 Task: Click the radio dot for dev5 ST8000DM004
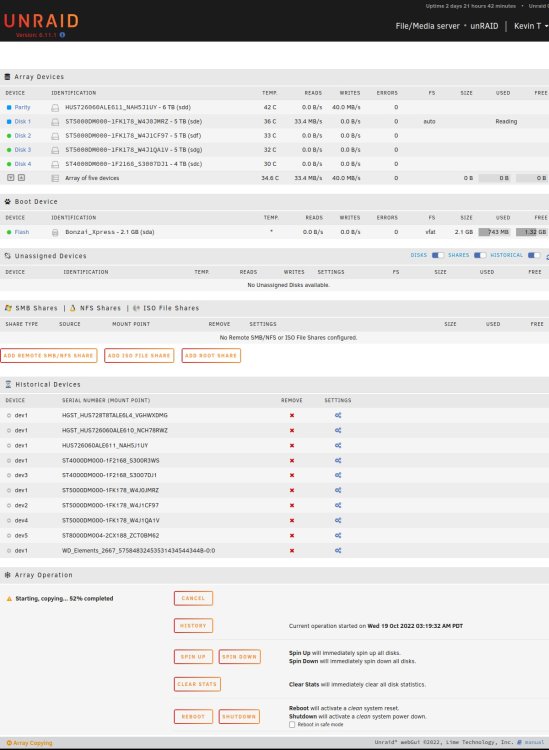[x=9, y=536]
